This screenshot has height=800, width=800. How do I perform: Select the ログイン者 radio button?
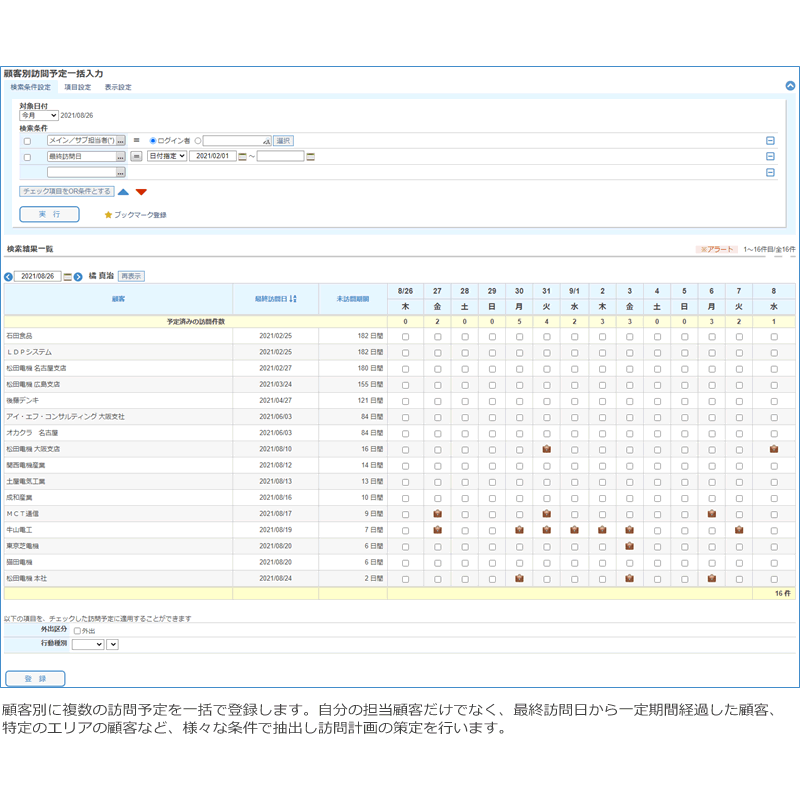(x=153, y=141)
